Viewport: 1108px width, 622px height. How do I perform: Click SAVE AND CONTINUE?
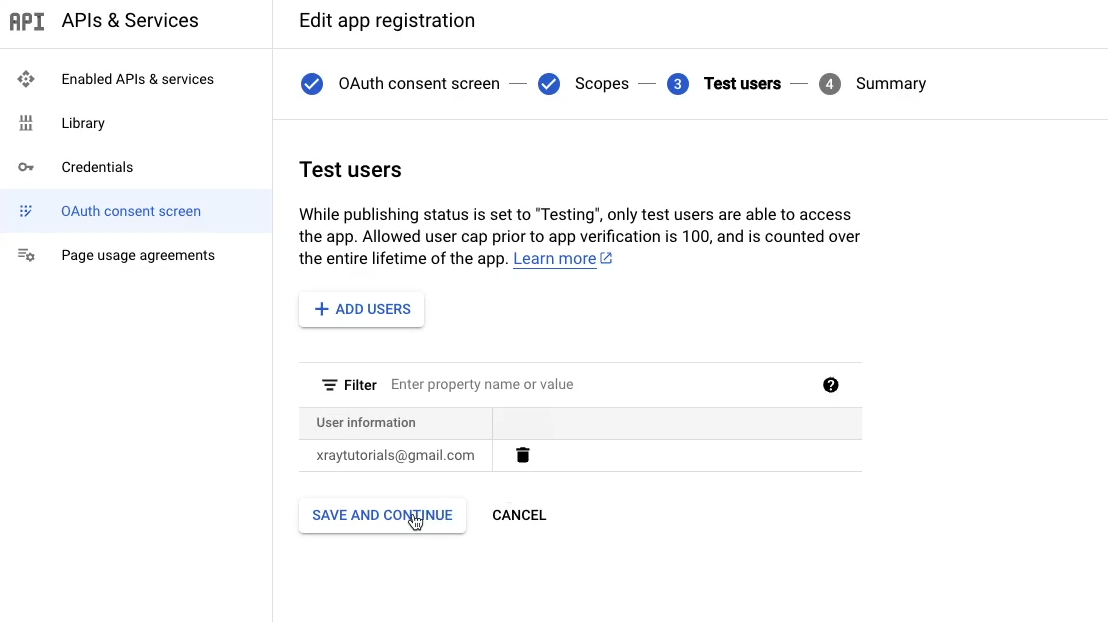pos(382,515)
